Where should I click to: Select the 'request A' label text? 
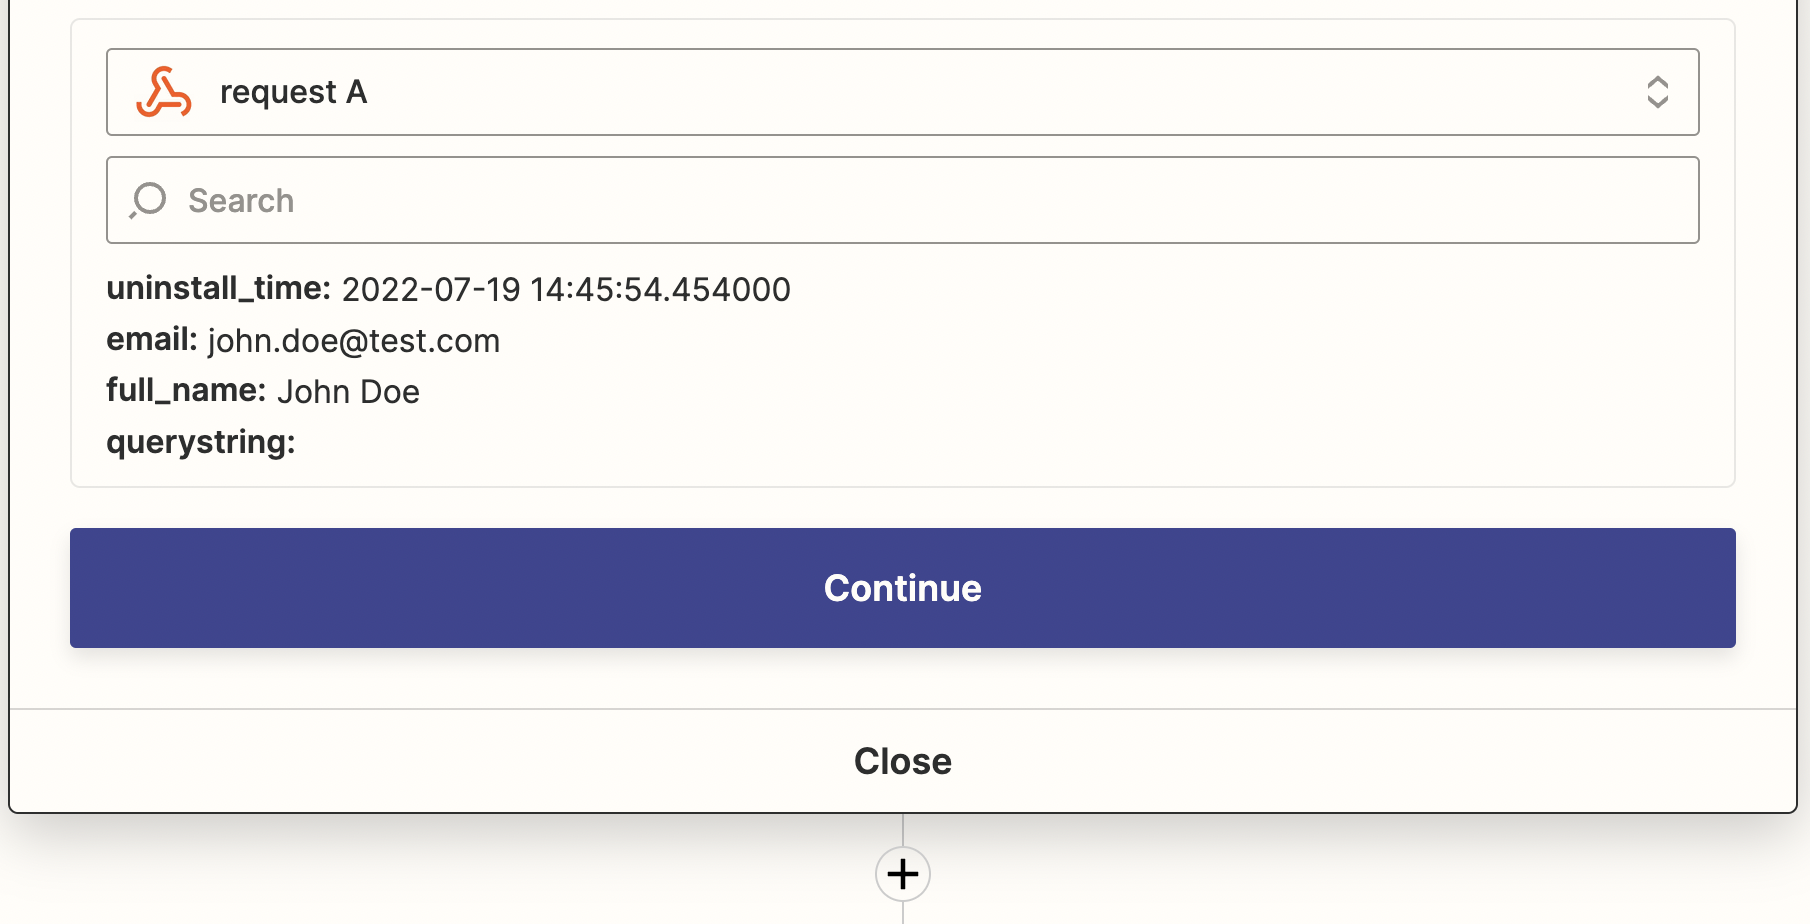click(293, 92)
